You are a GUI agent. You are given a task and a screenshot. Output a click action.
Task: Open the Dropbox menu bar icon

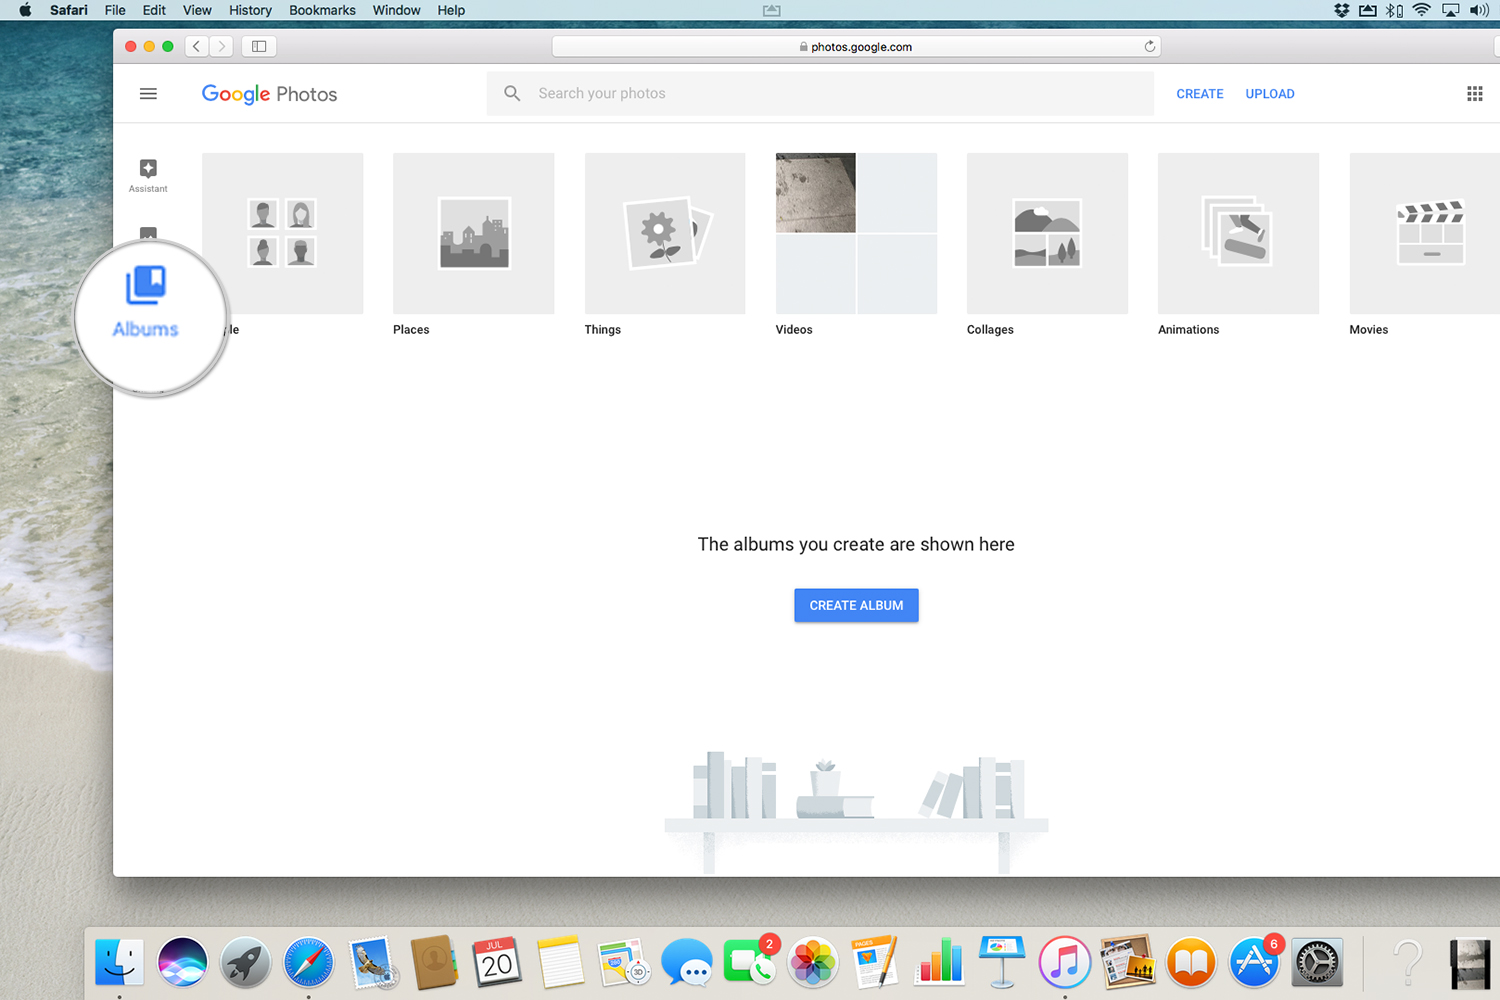pyautogui.click(x=1342, y=10)
